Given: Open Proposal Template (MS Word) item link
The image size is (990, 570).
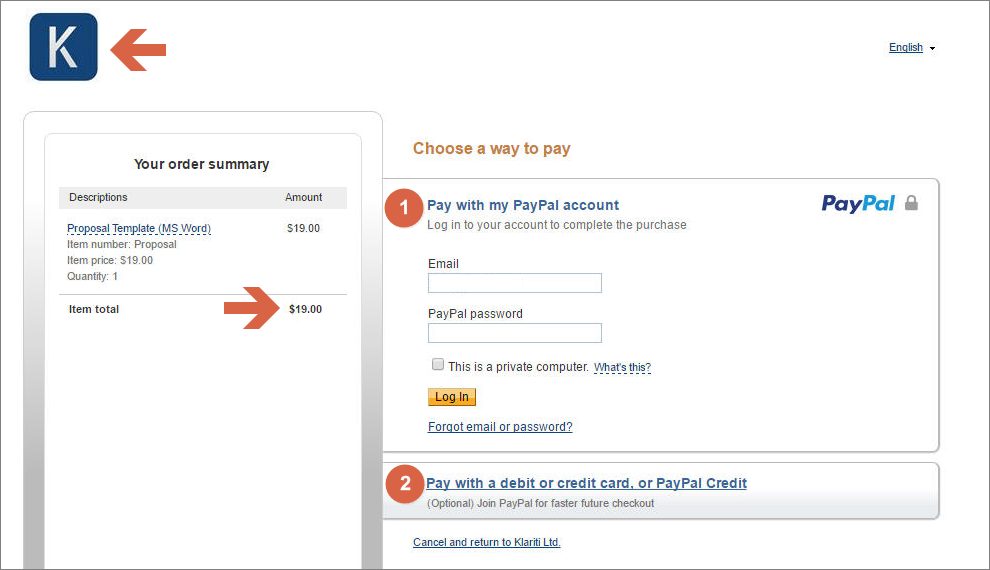Looking at the screenshot, I should 139,228.
